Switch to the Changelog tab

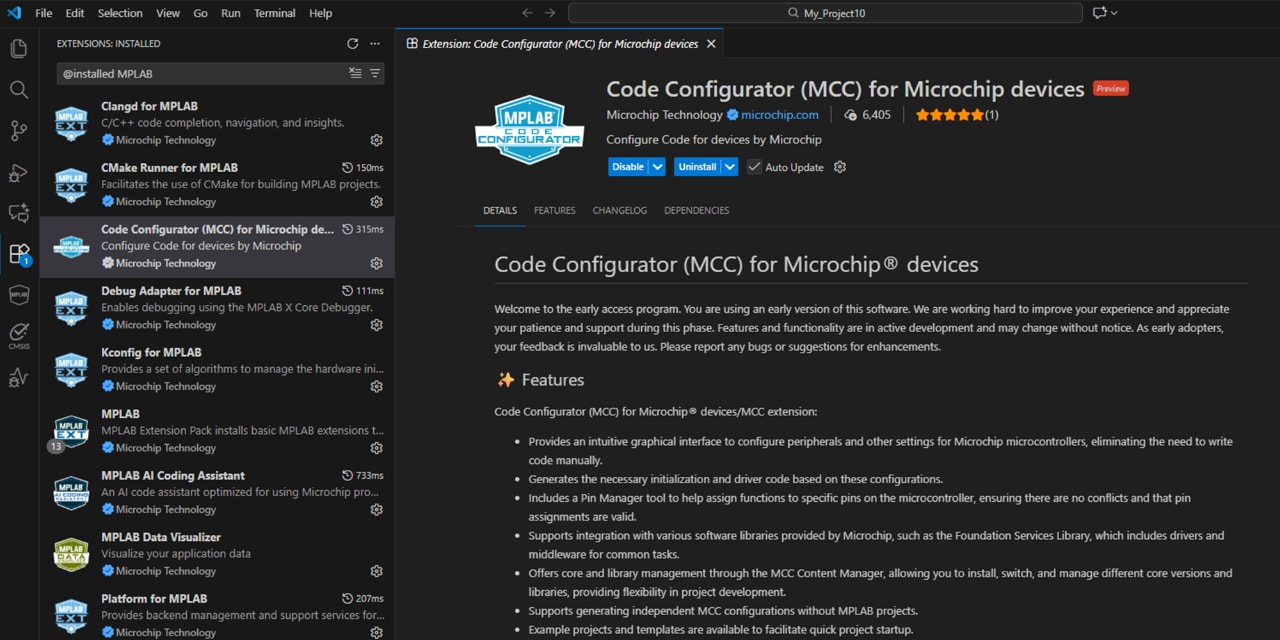619,211
